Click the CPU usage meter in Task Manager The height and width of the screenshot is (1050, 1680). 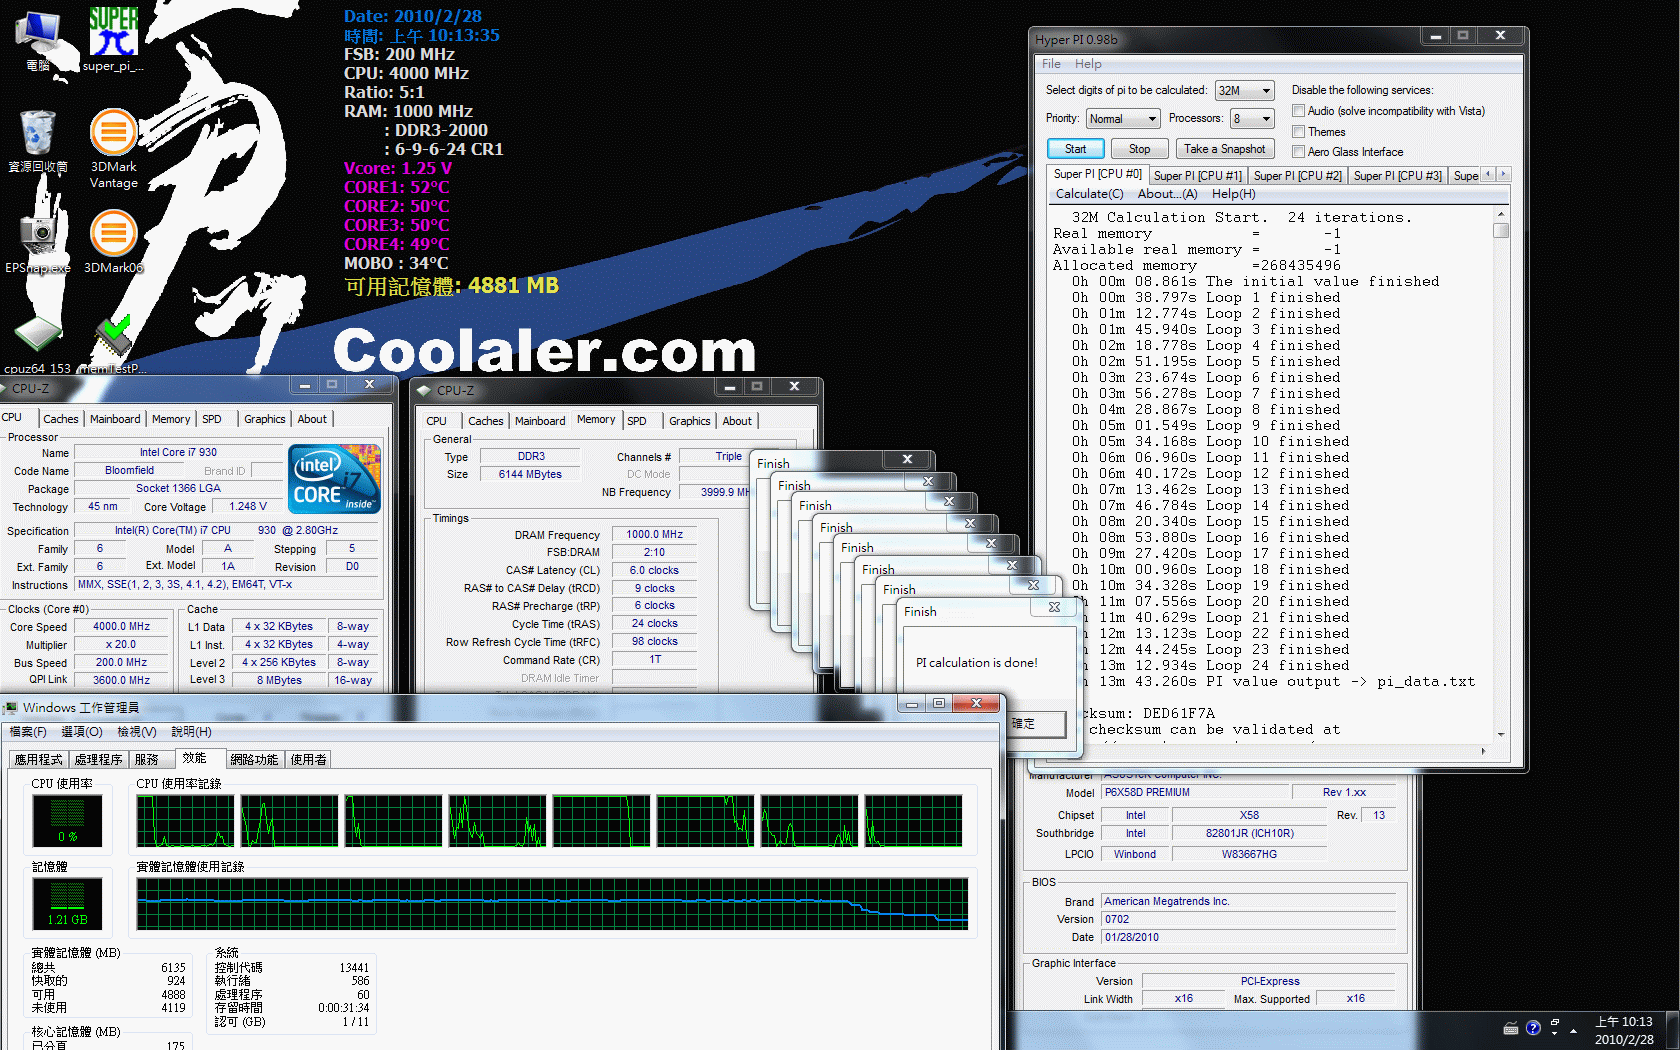(x=67, y=821)
